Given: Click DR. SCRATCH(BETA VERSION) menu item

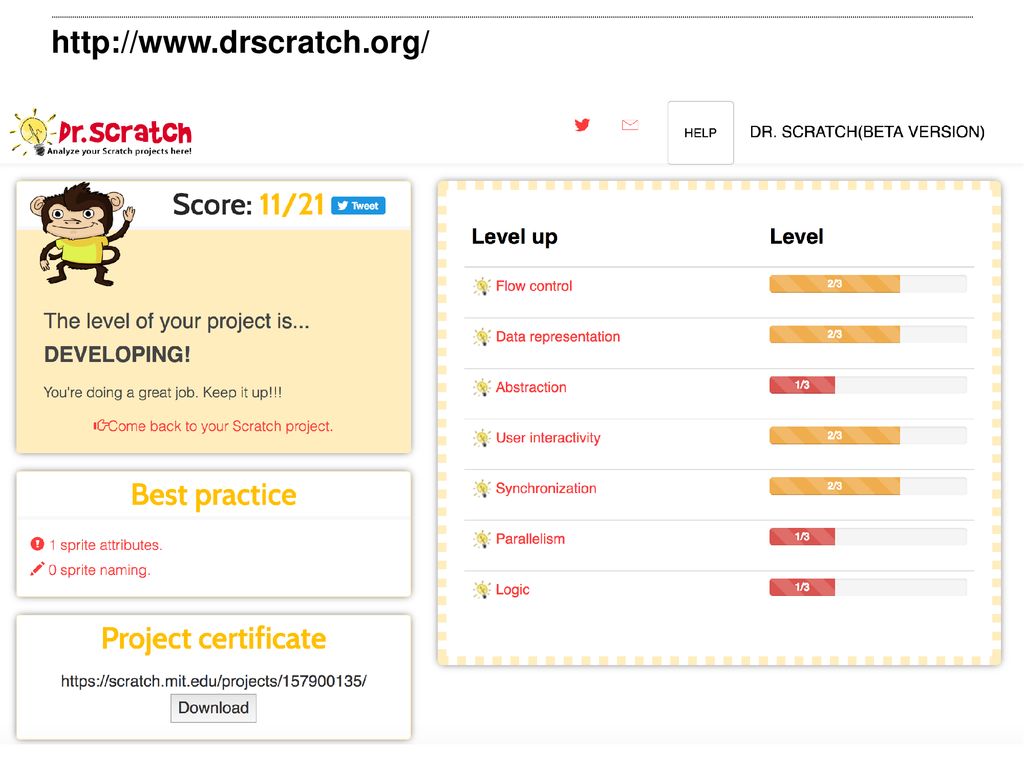Looking at the screenshot, I should click(867, 132).
